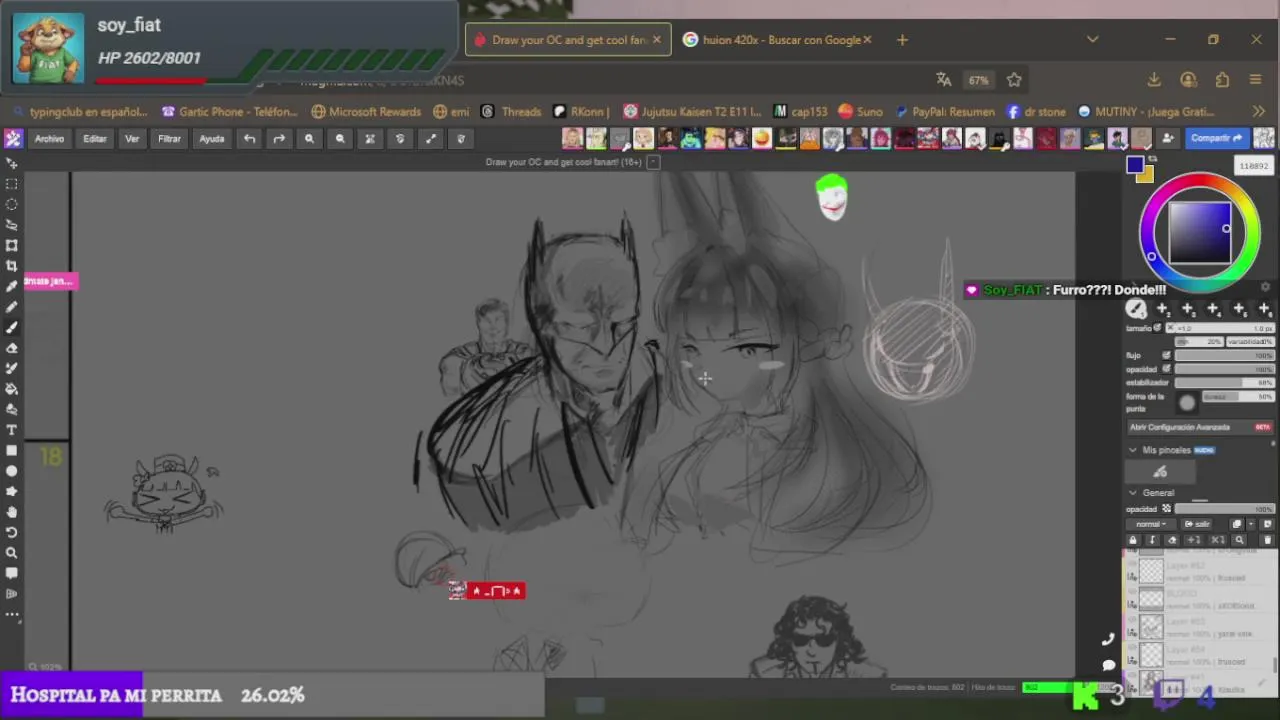Open the Editar menu
The width and height of the screenshot is (1280, 720).
[94, 139]
